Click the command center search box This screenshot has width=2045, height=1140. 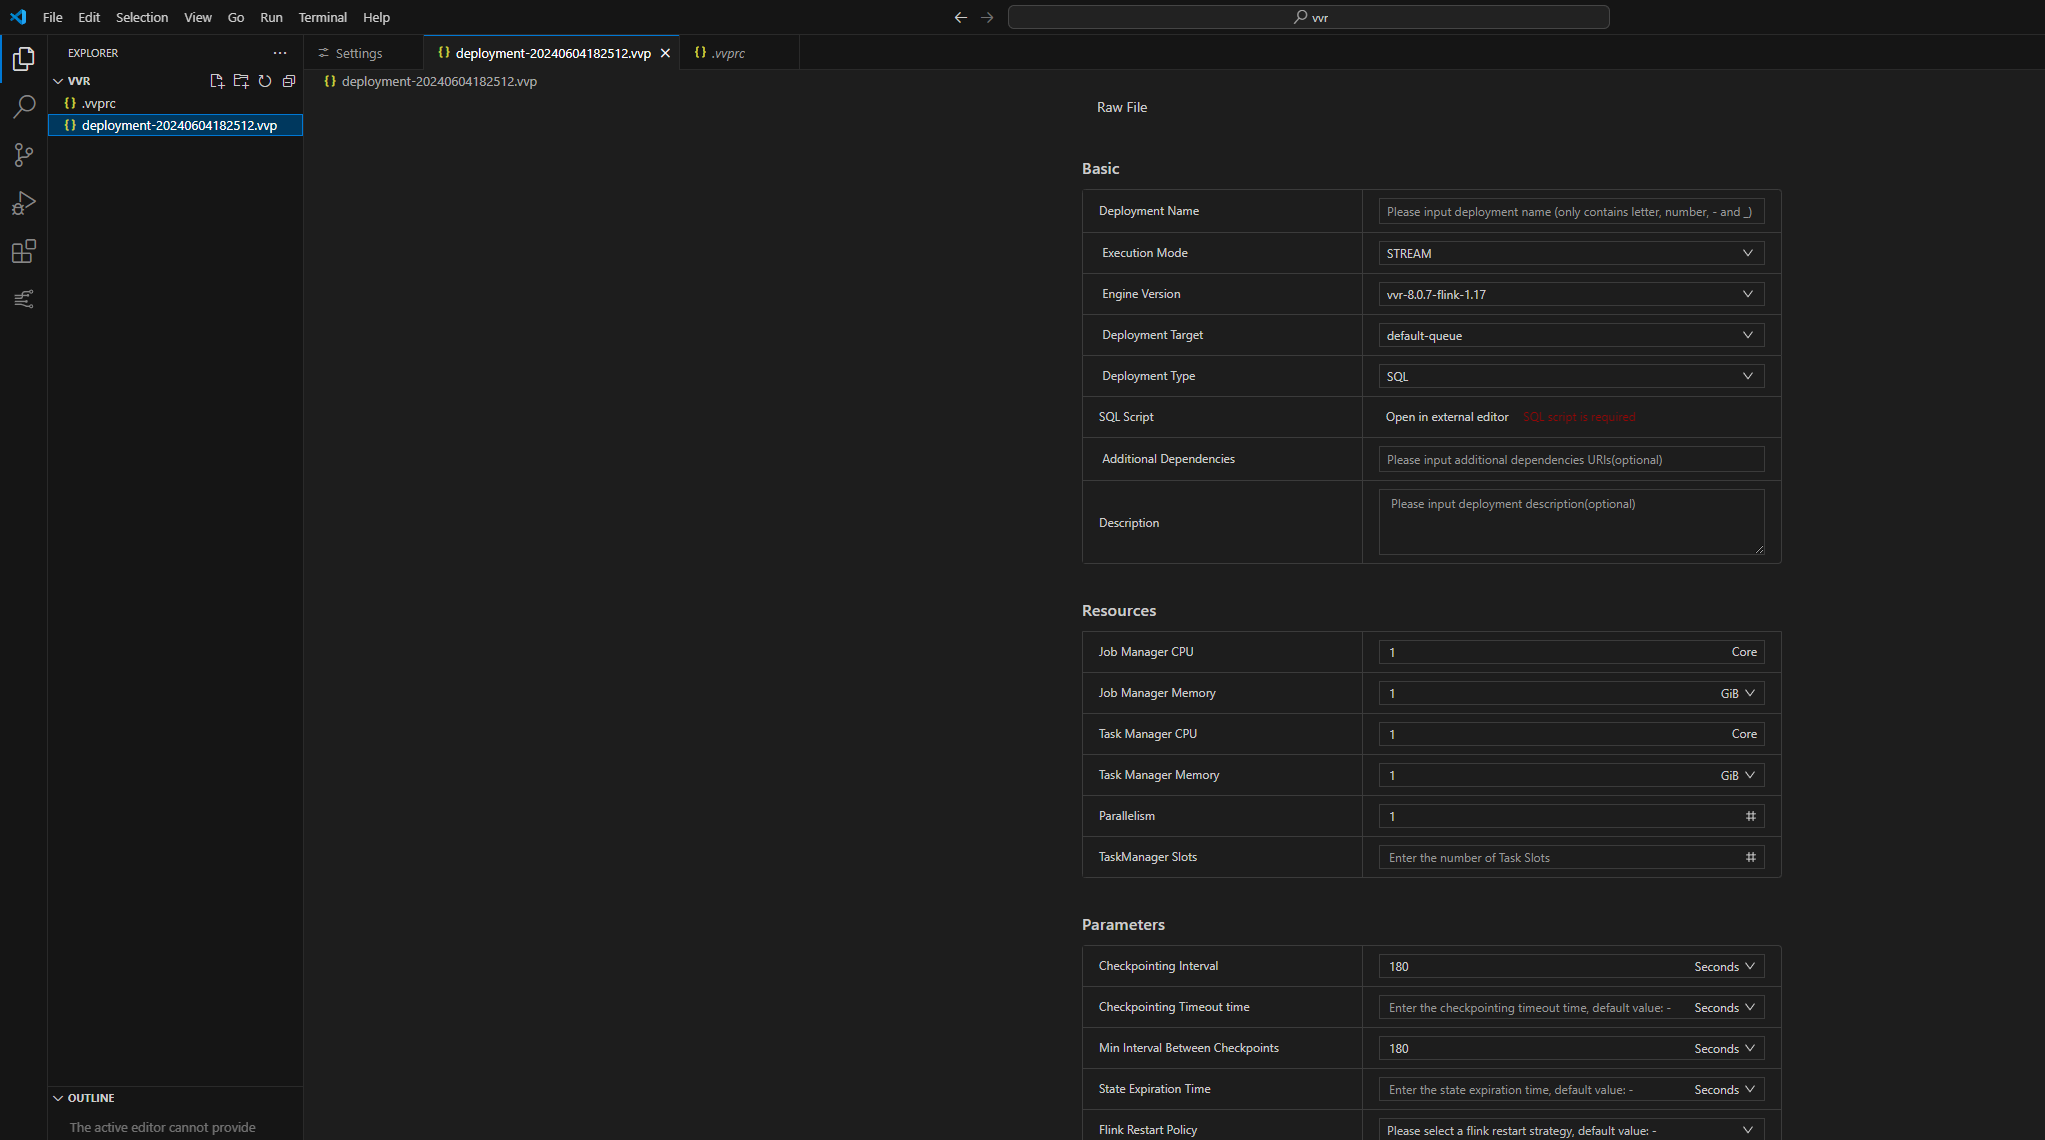(1308, 17)
